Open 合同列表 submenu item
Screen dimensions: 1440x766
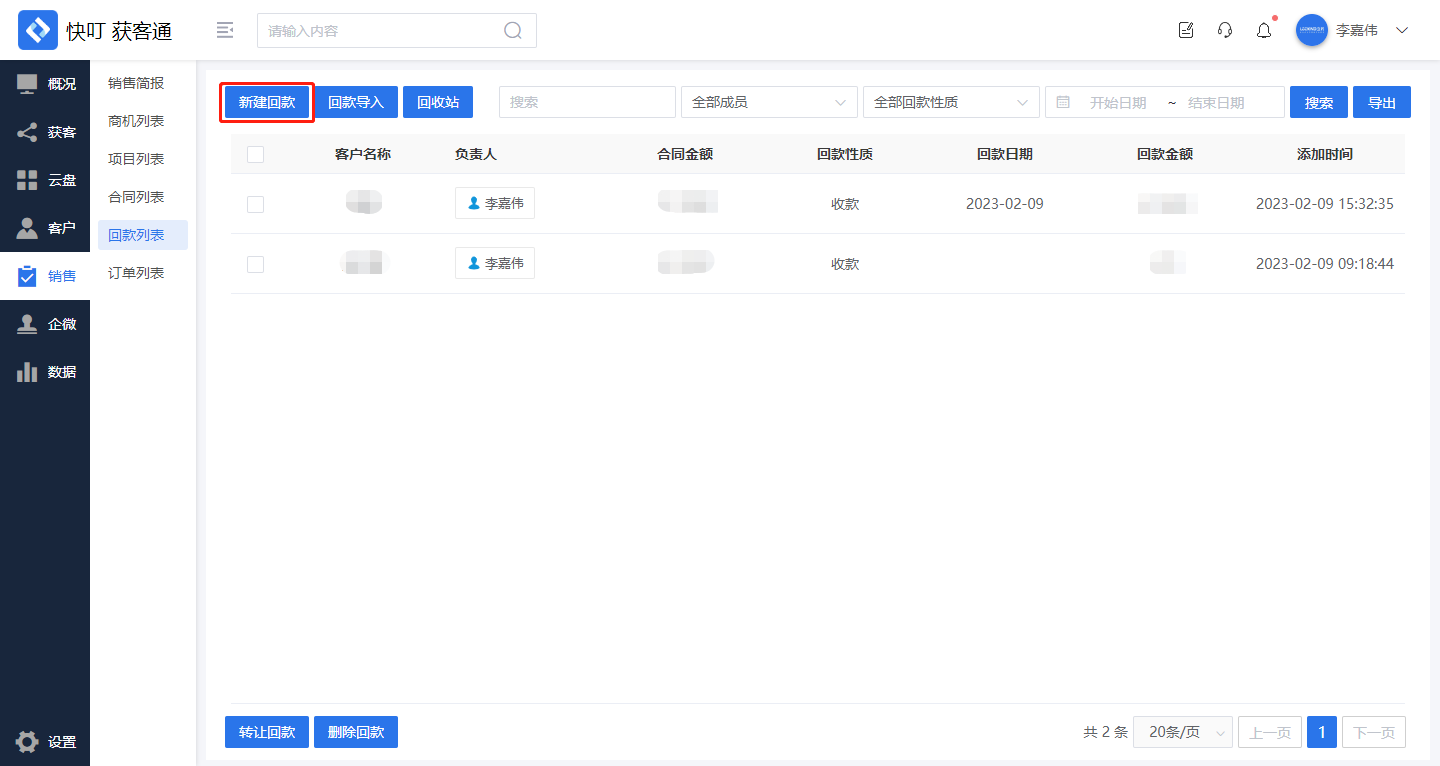click(143, 197)
